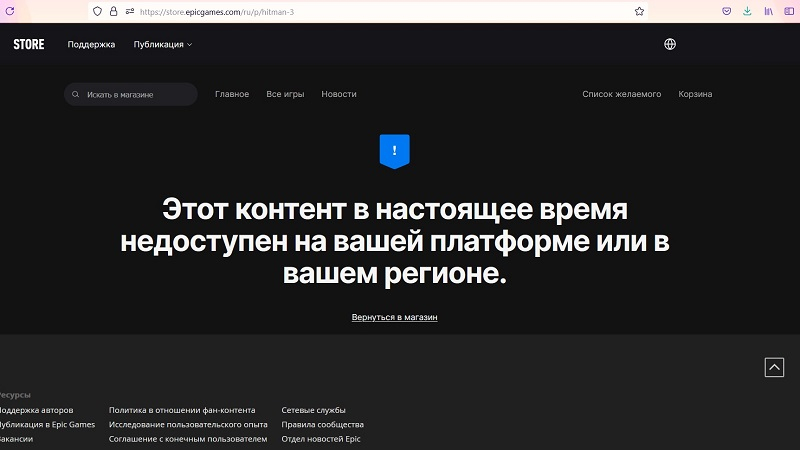The width and height of the screenshot is (800, 450).
Task: Switch to the Новости tab
Action: 339,94
